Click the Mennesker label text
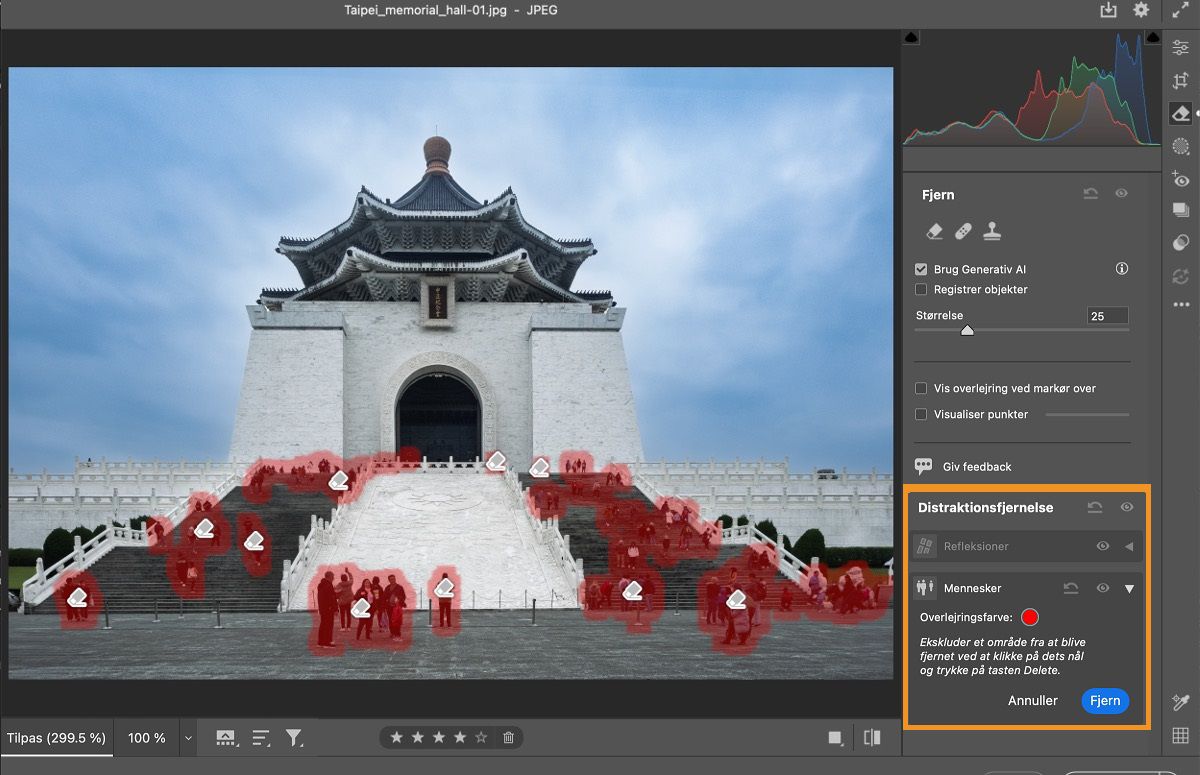 tap(972, 589)
